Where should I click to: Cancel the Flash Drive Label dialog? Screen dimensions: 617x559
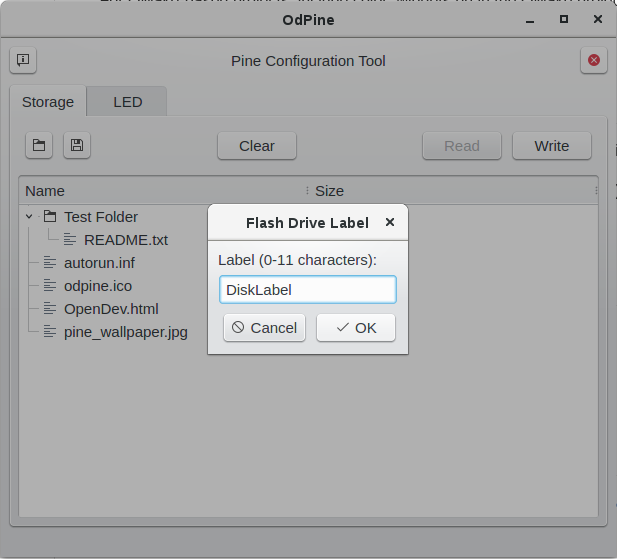[x=264, y=328]
